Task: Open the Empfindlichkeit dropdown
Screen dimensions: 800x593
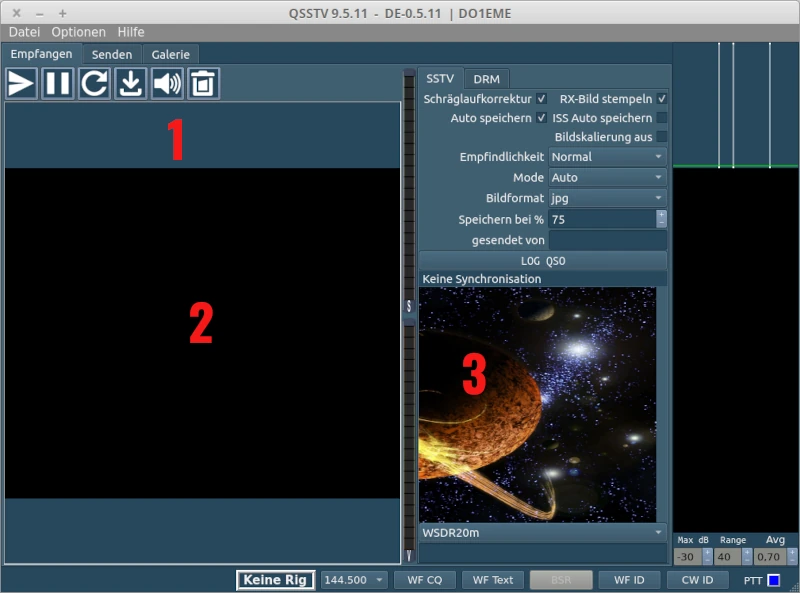Action: [x=607, y=157]
